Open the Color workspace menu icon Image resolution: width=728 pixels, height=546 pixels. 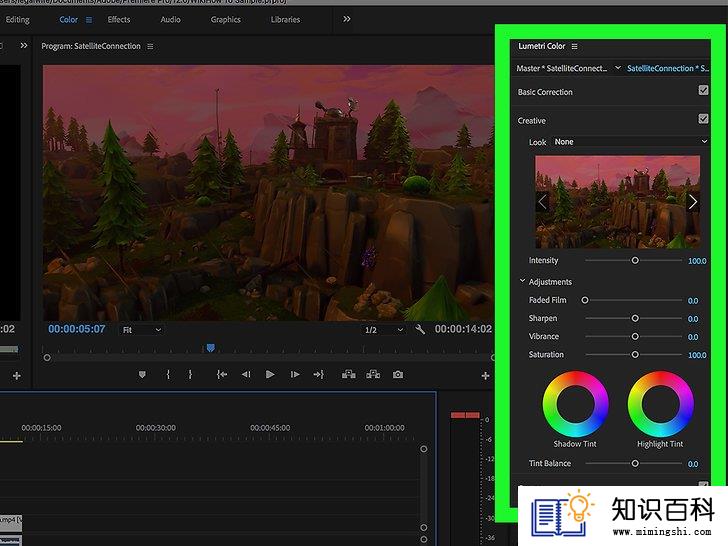pos(89,20)
